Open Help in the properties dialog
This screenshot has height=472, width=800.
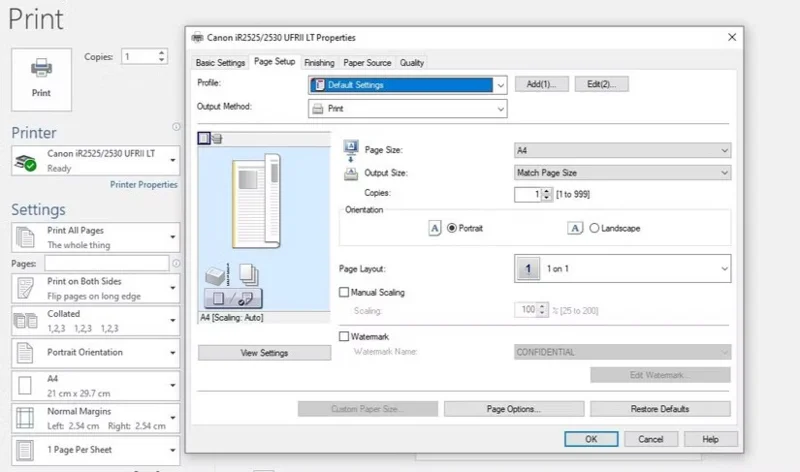tap(711, 439)
